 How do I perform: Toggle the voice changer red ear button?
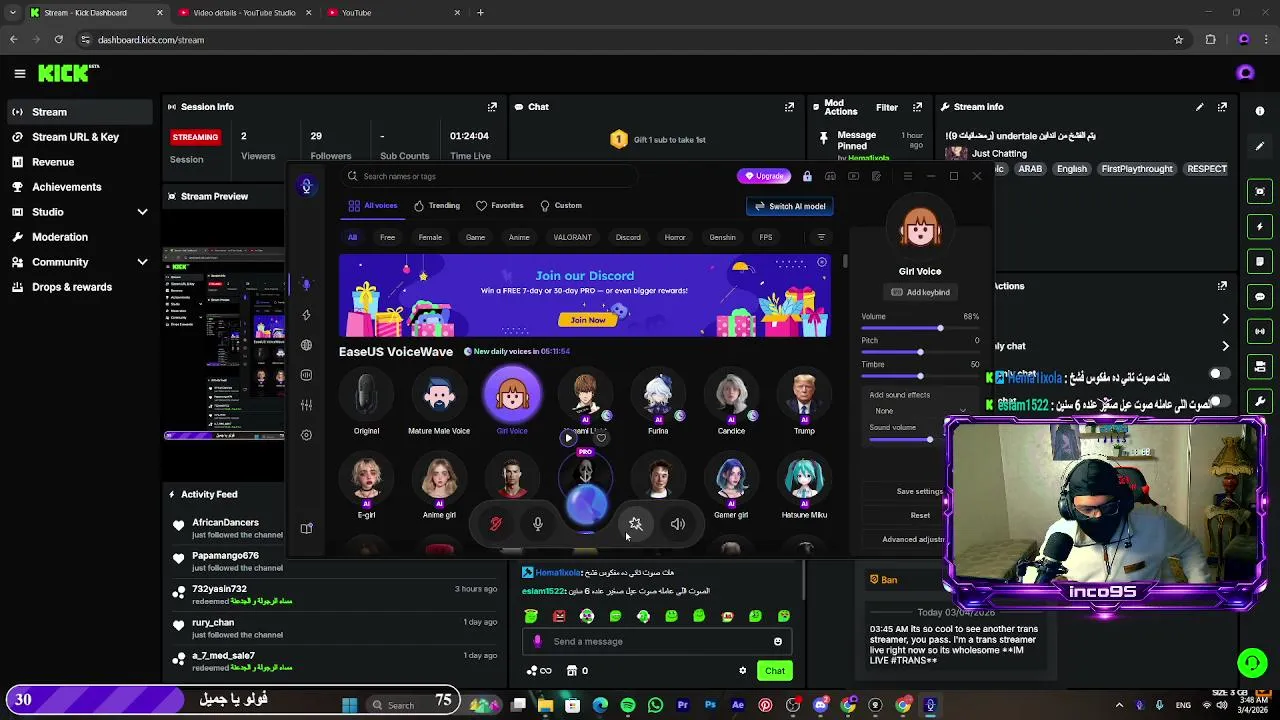click(x=495, y=524)
